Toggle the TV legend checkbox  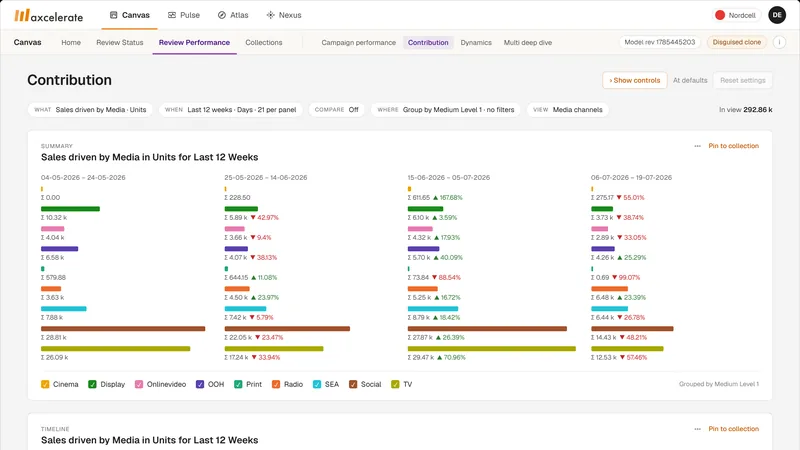[x=395, y=384]
